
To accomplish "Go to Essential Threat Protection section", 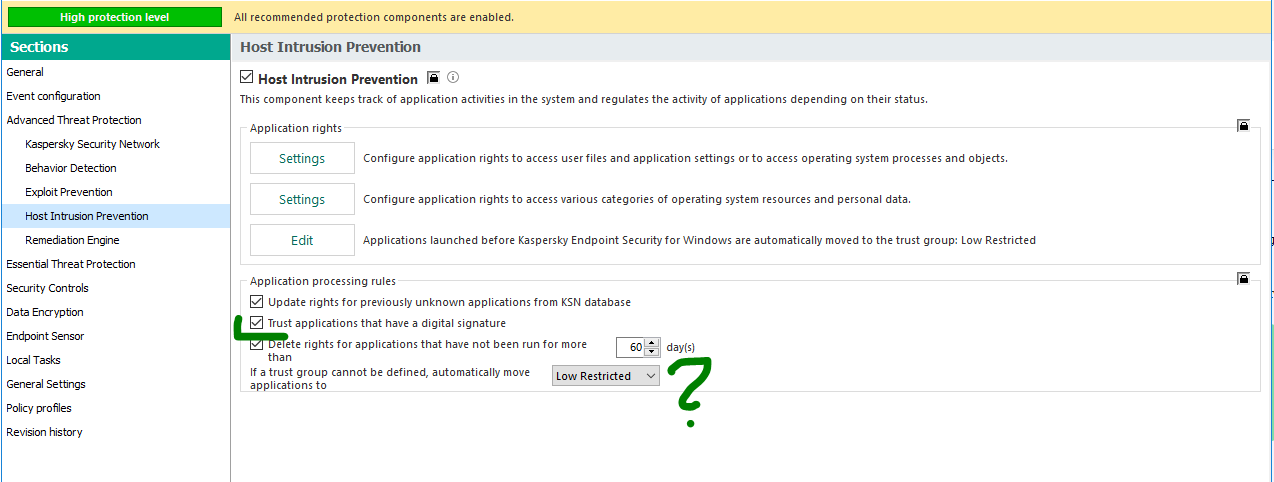I will [71, 264].
